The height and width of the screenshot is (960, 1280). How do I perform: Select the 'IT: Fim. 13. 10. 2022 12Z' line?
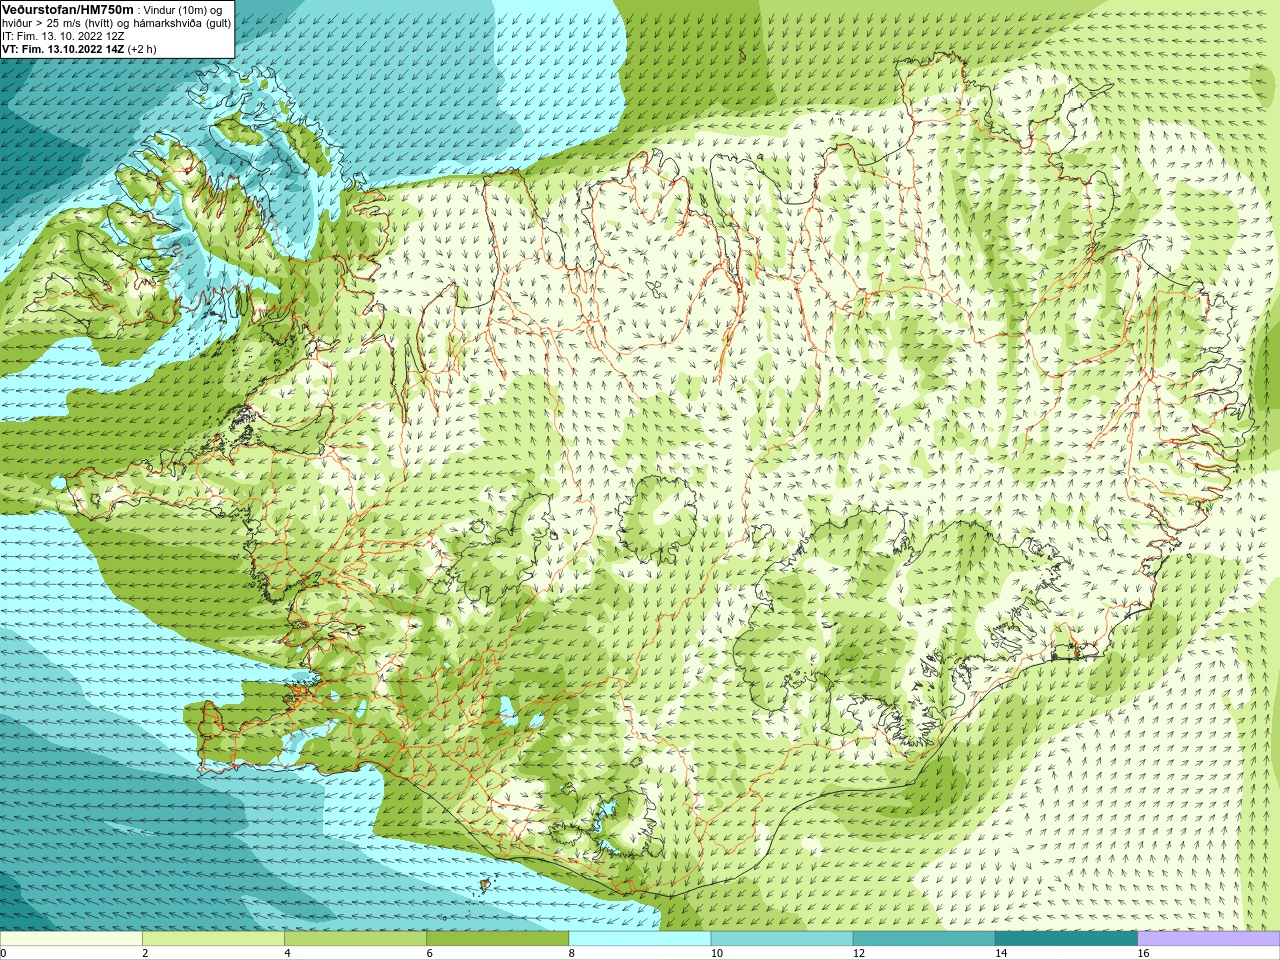pyautogui.click(x=63, y=36)
